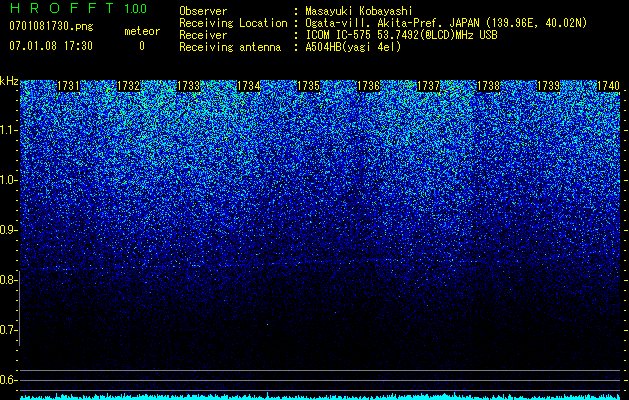Click the cyan signal-level strip at bottom
Screen dimensions: 629x400
pyautogui.click(x=320, y=397)
